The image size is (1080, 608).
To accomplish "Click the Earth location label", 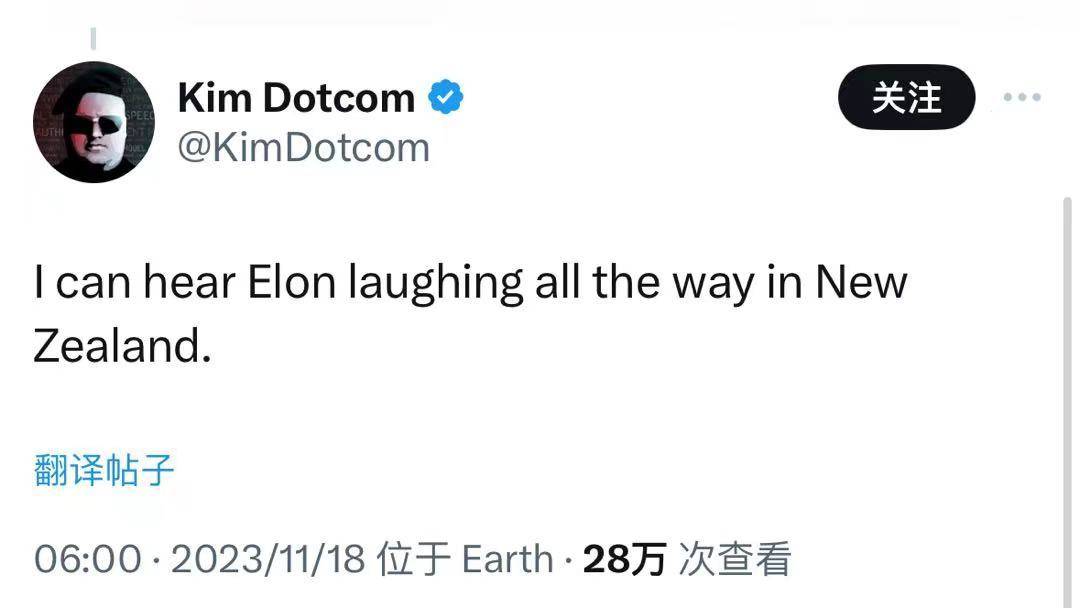I will (x=508, y=558).
